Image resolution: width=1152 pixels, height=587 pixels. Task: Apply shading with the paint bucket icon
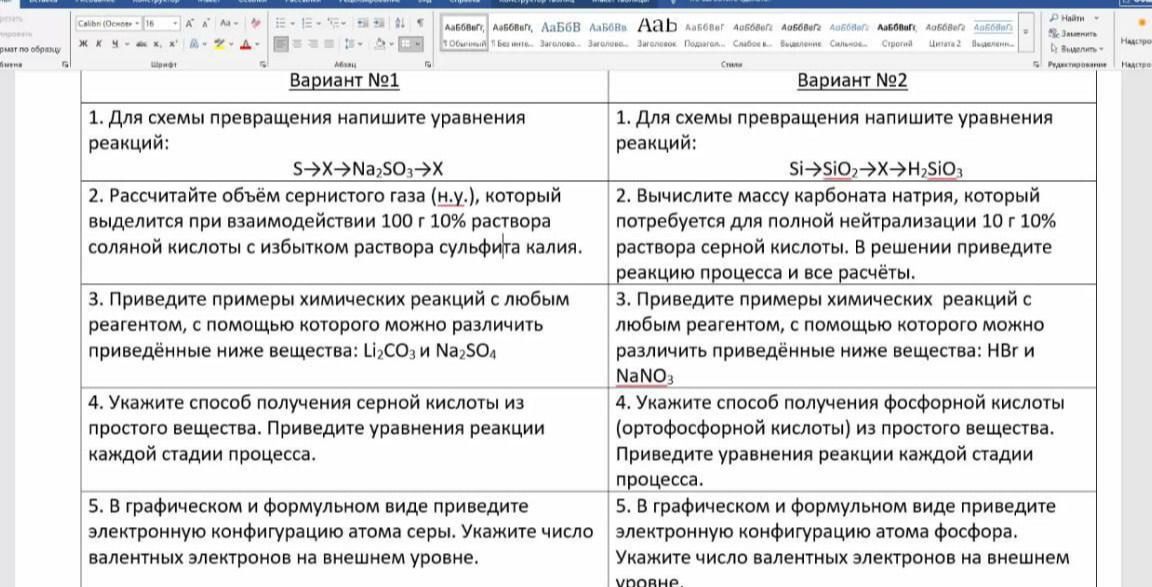coord(380,44)
